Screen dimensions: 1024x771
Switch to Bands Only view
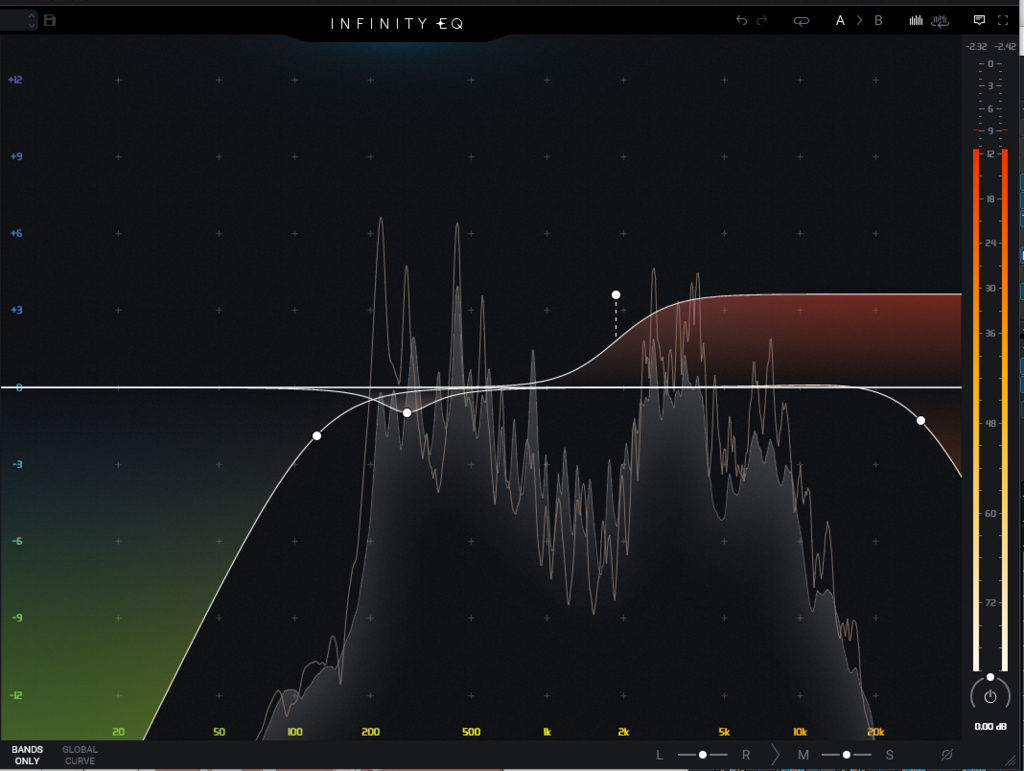pos(27,755)
